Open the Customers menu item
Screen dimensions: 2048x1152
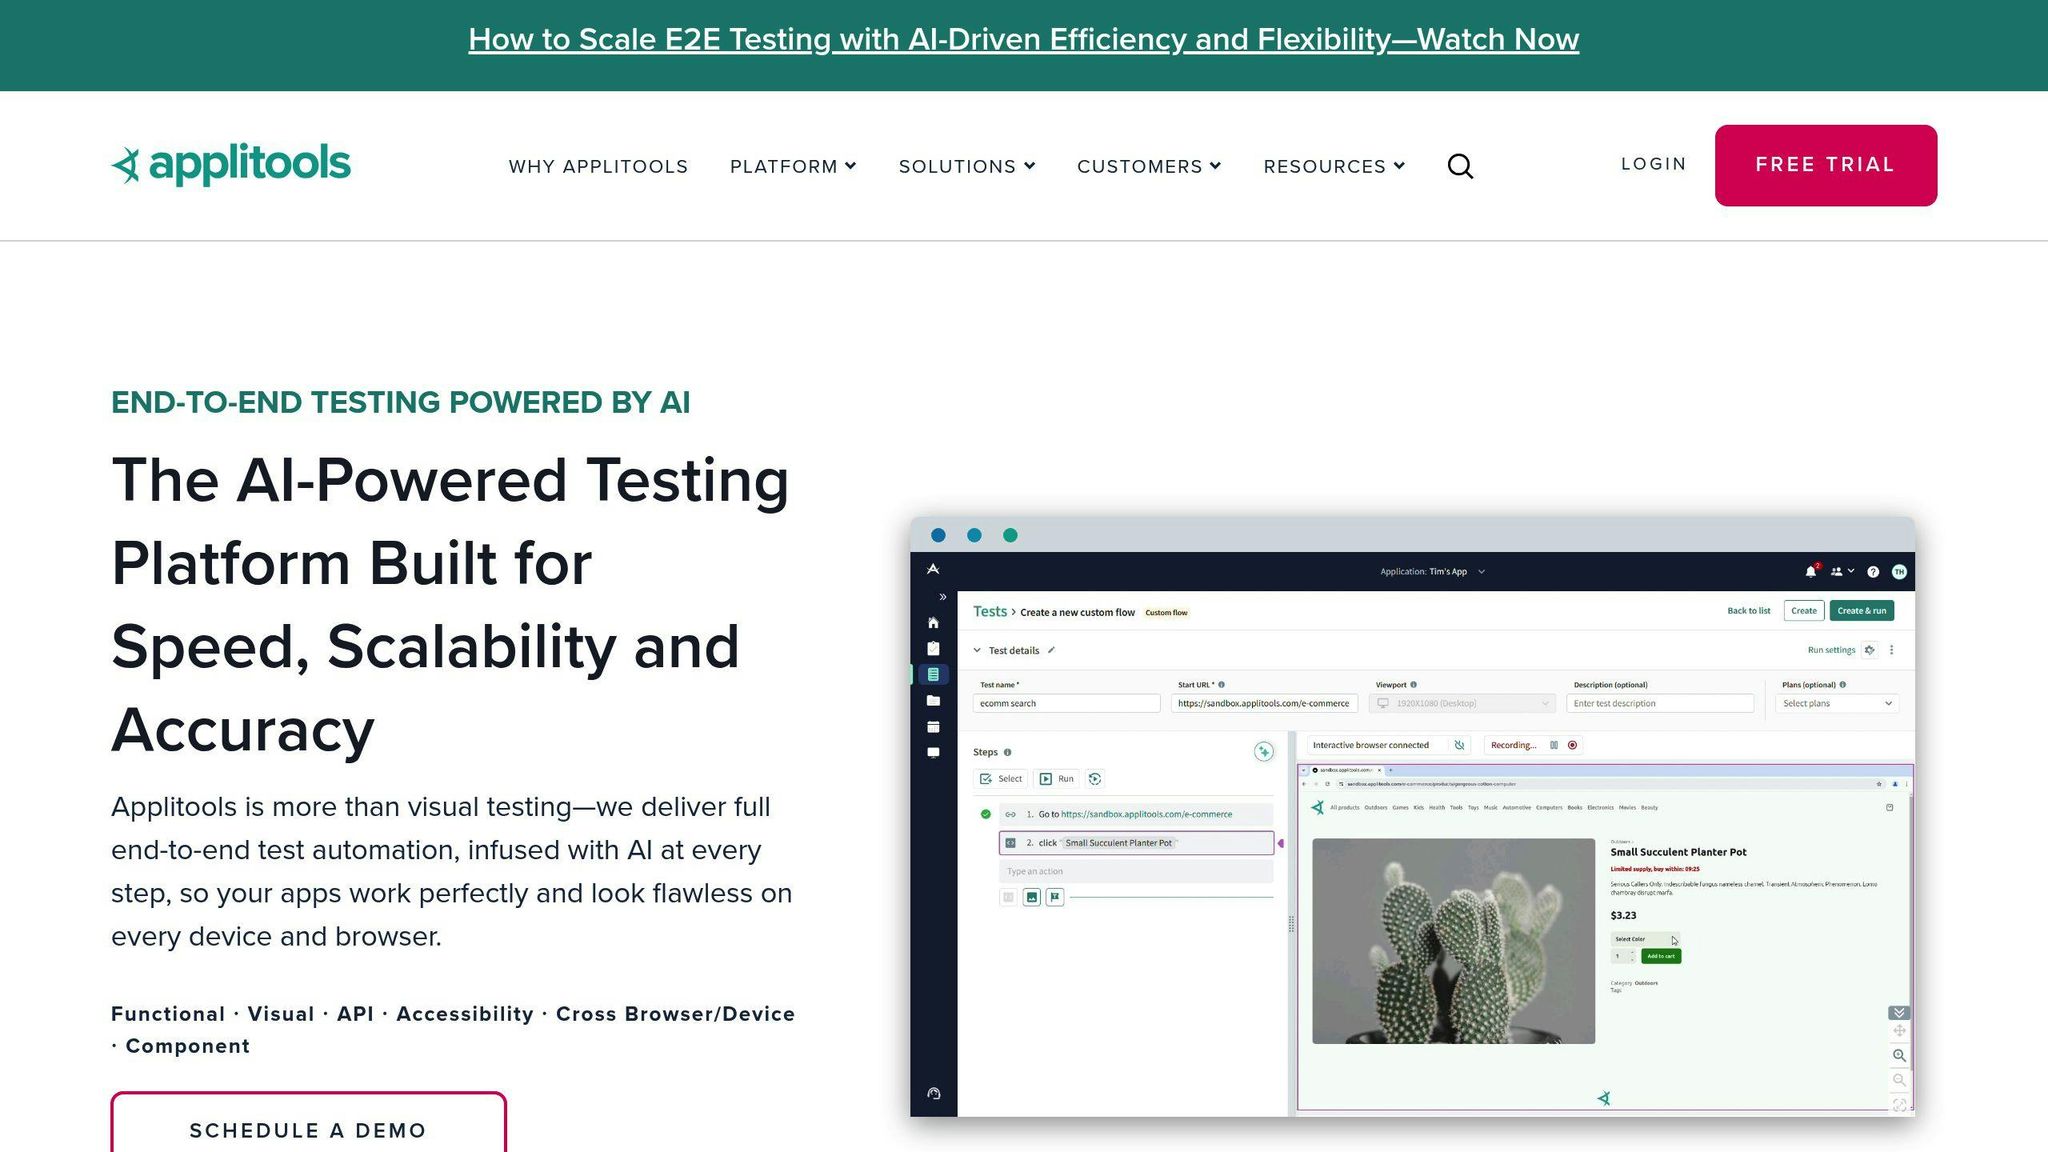1148,166
